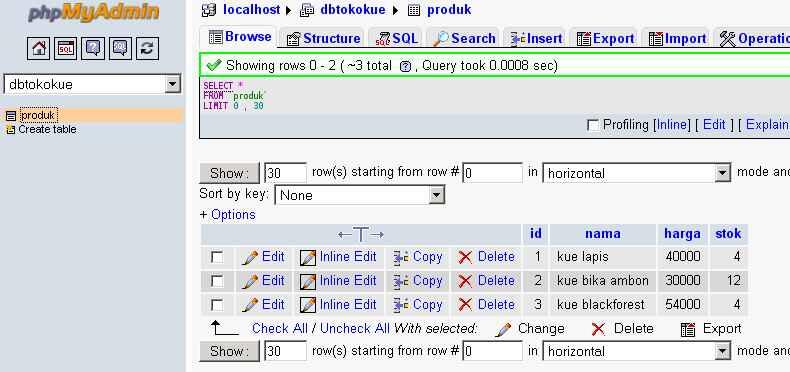Click the bottom Show button

tap(229, 351)
